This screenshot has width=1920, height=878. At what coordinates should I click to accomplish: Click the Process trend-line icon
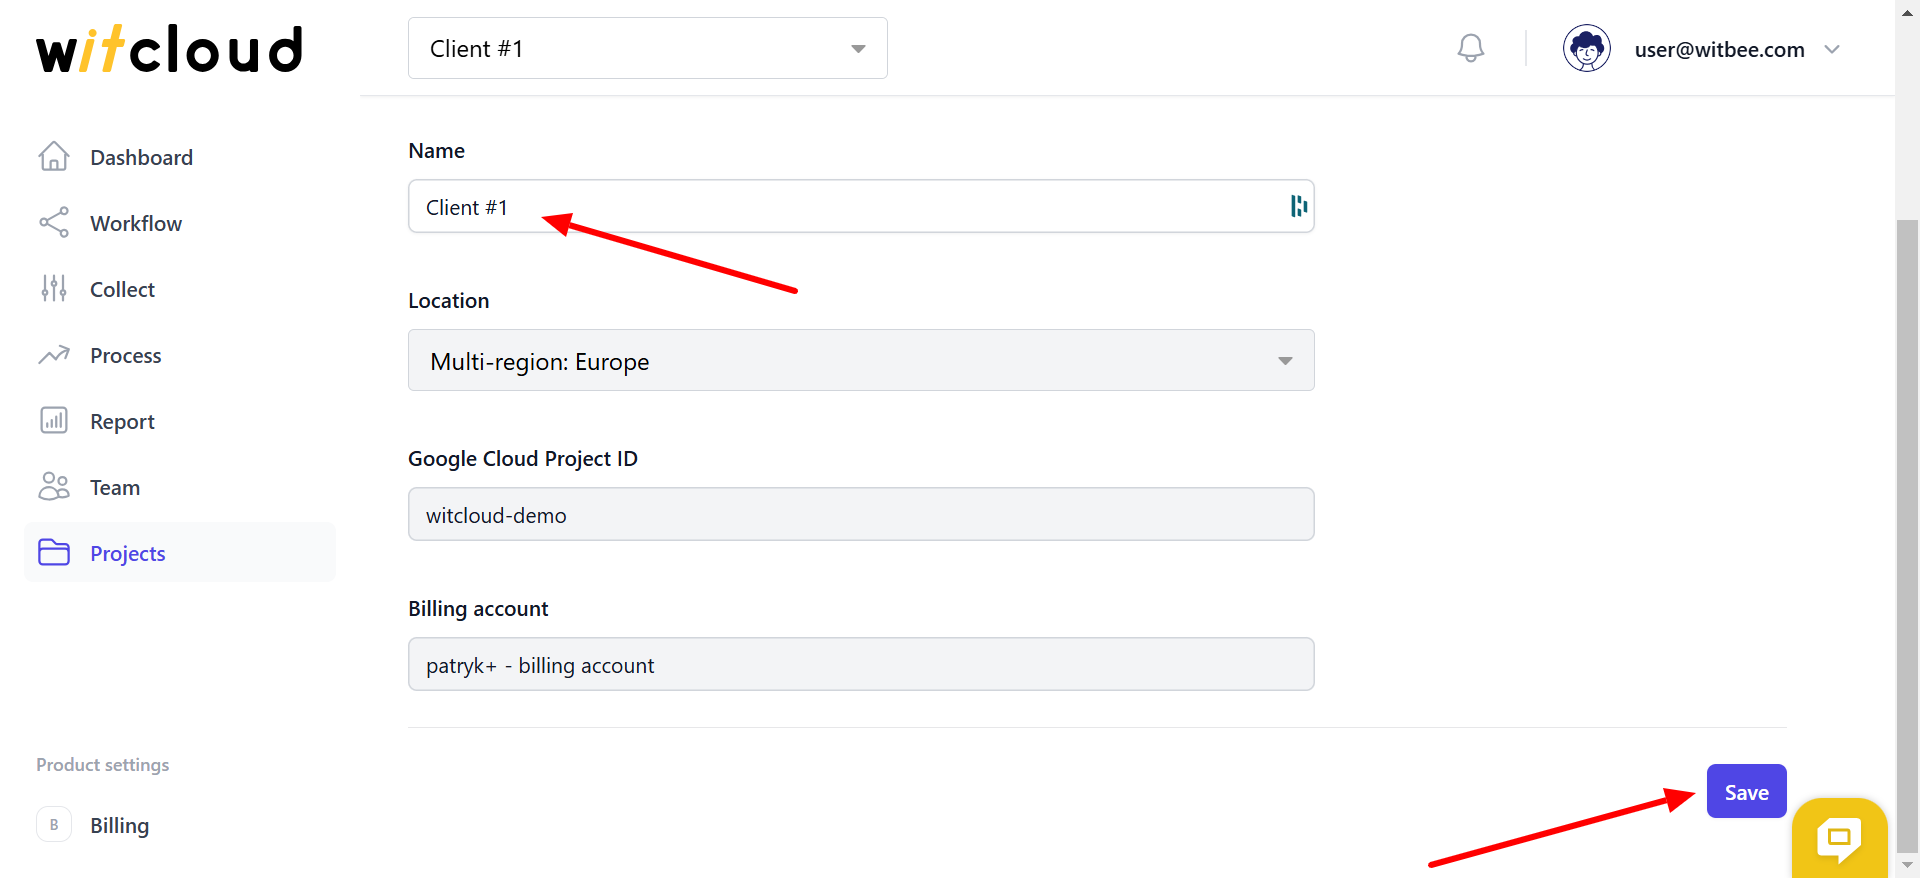click(54, 355)
